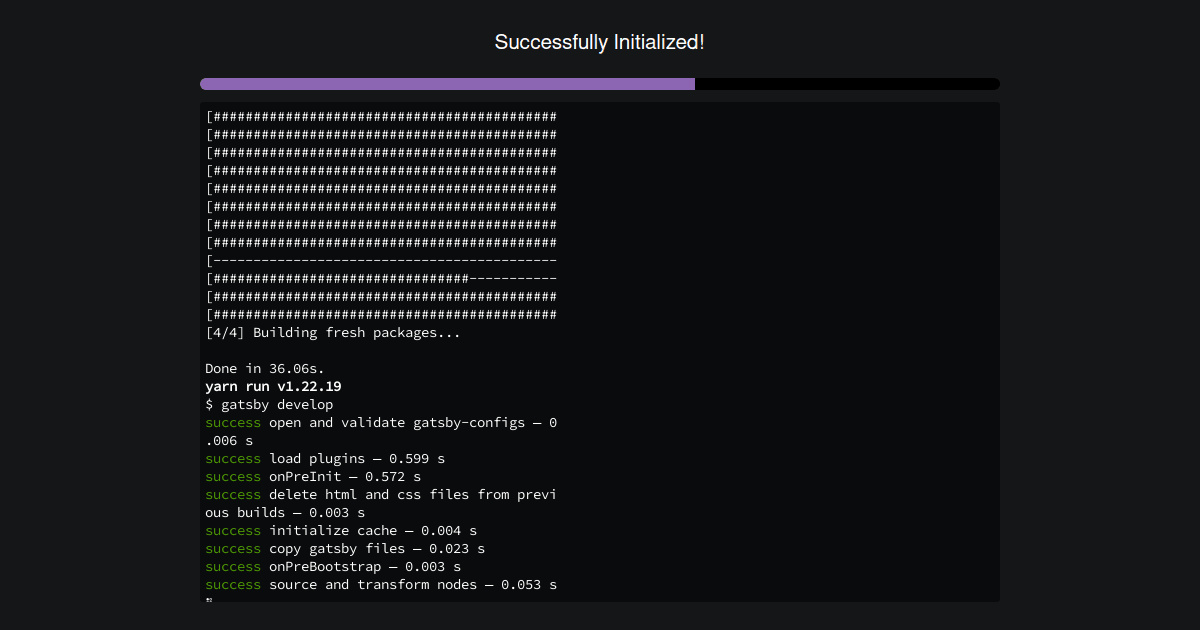Screen dimensions: 1200x630
Task: Click the "success onPreInit — 0.572 s" line
Action: (x=313, y=476)
